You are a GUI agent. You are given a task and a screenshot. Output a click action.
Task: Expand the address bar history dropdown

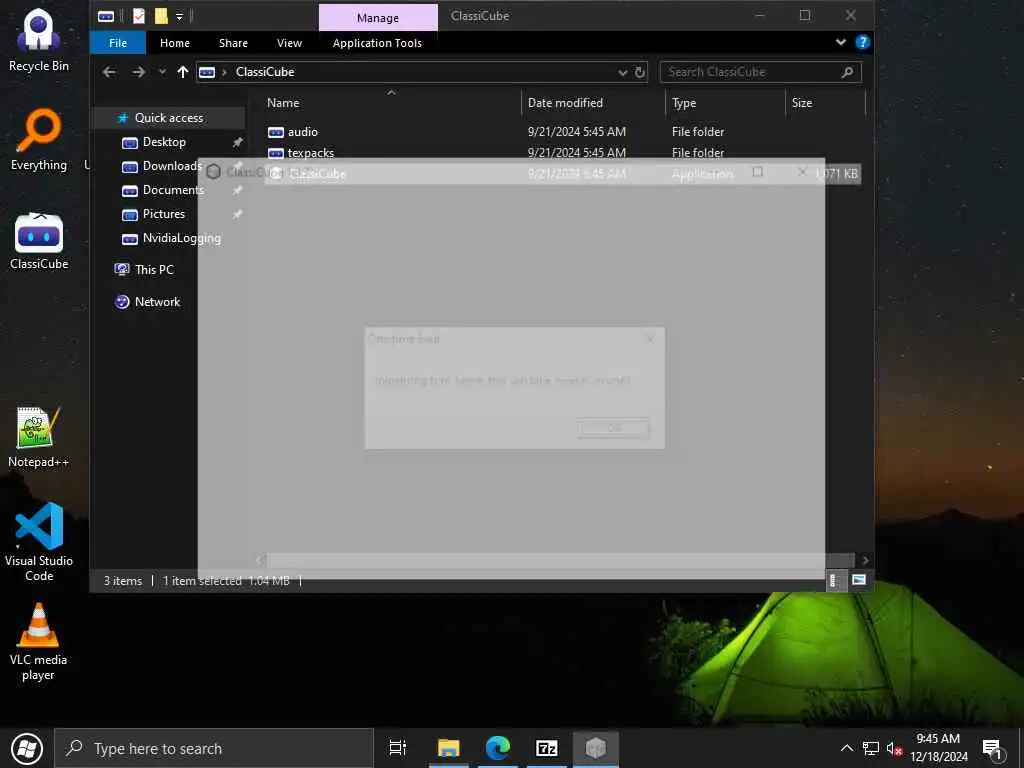[622, 72]
